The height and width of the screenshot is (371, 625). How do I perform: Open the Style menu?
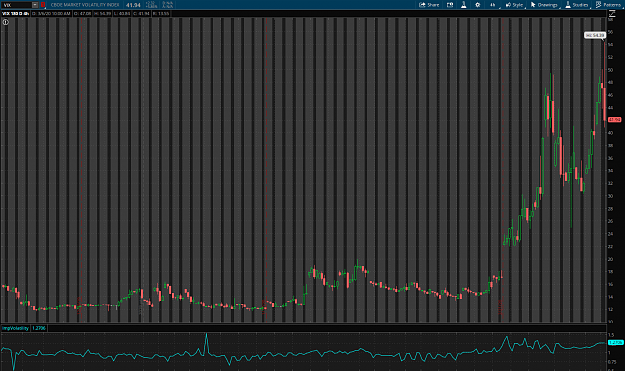(514, 5)
